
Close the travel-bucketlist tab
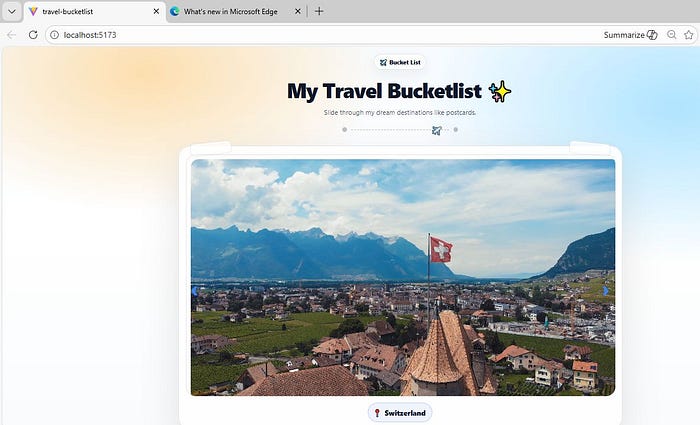(156, 12)
